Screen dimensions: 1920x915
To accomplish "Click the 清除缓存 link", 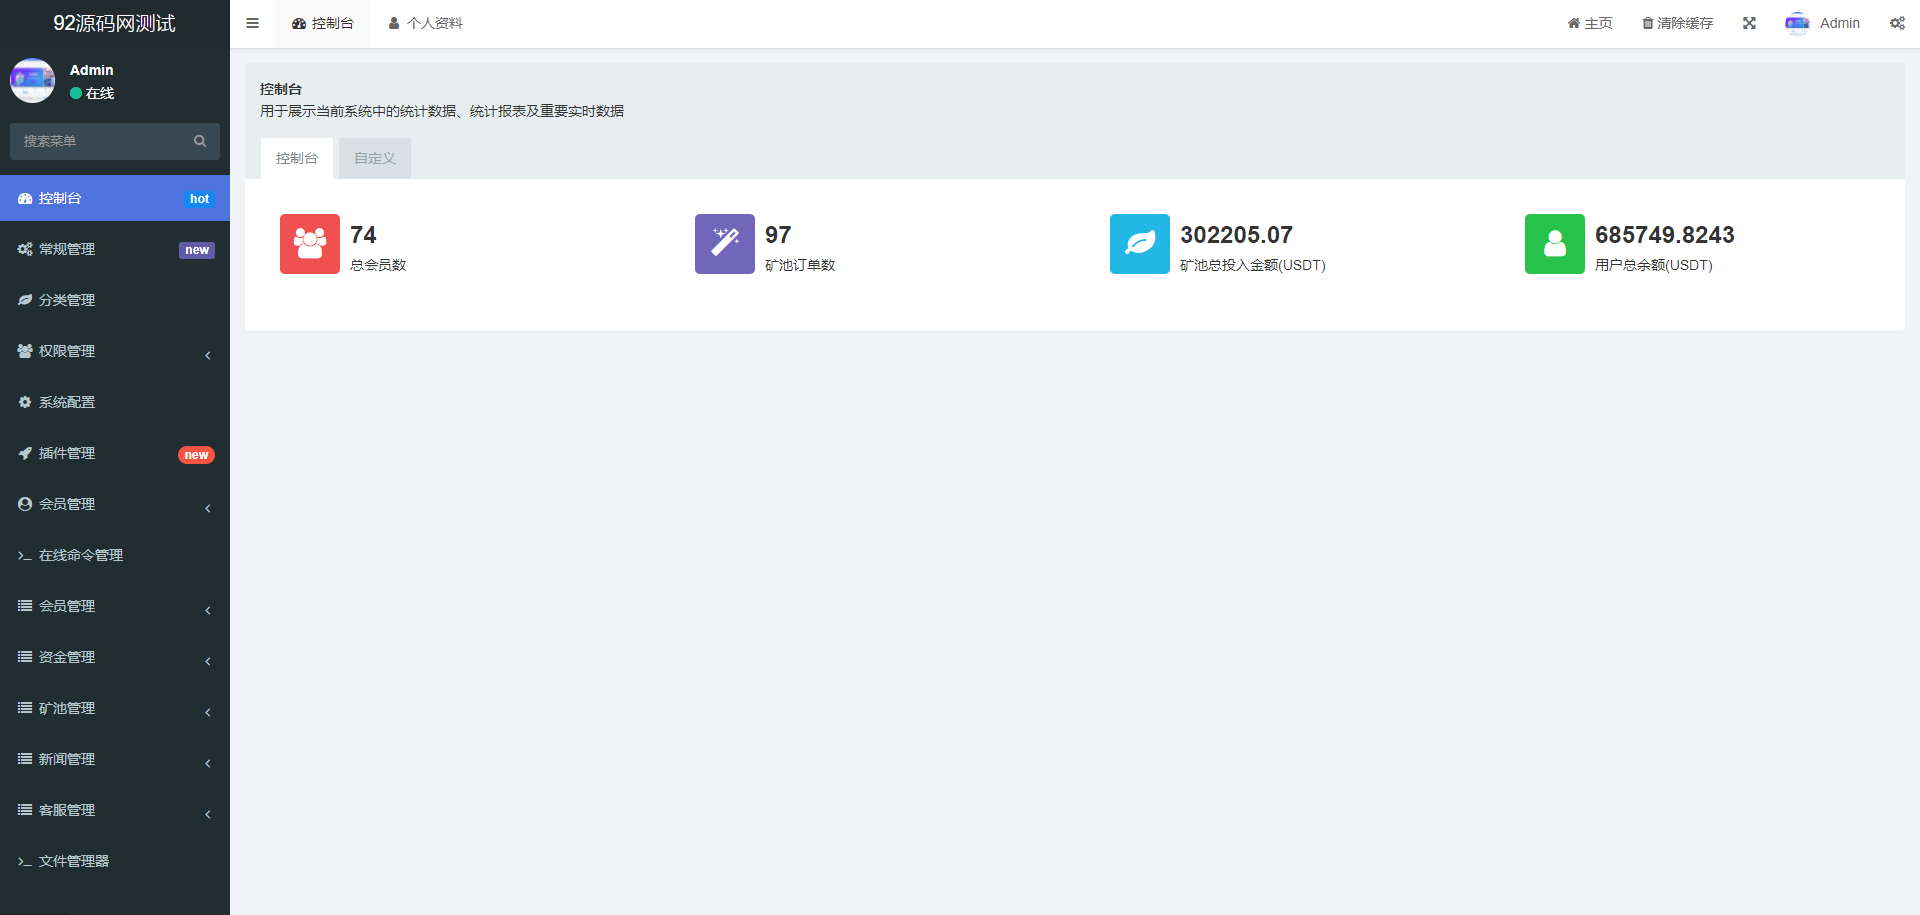I will pyautogui.click(x=1678, y=23).
